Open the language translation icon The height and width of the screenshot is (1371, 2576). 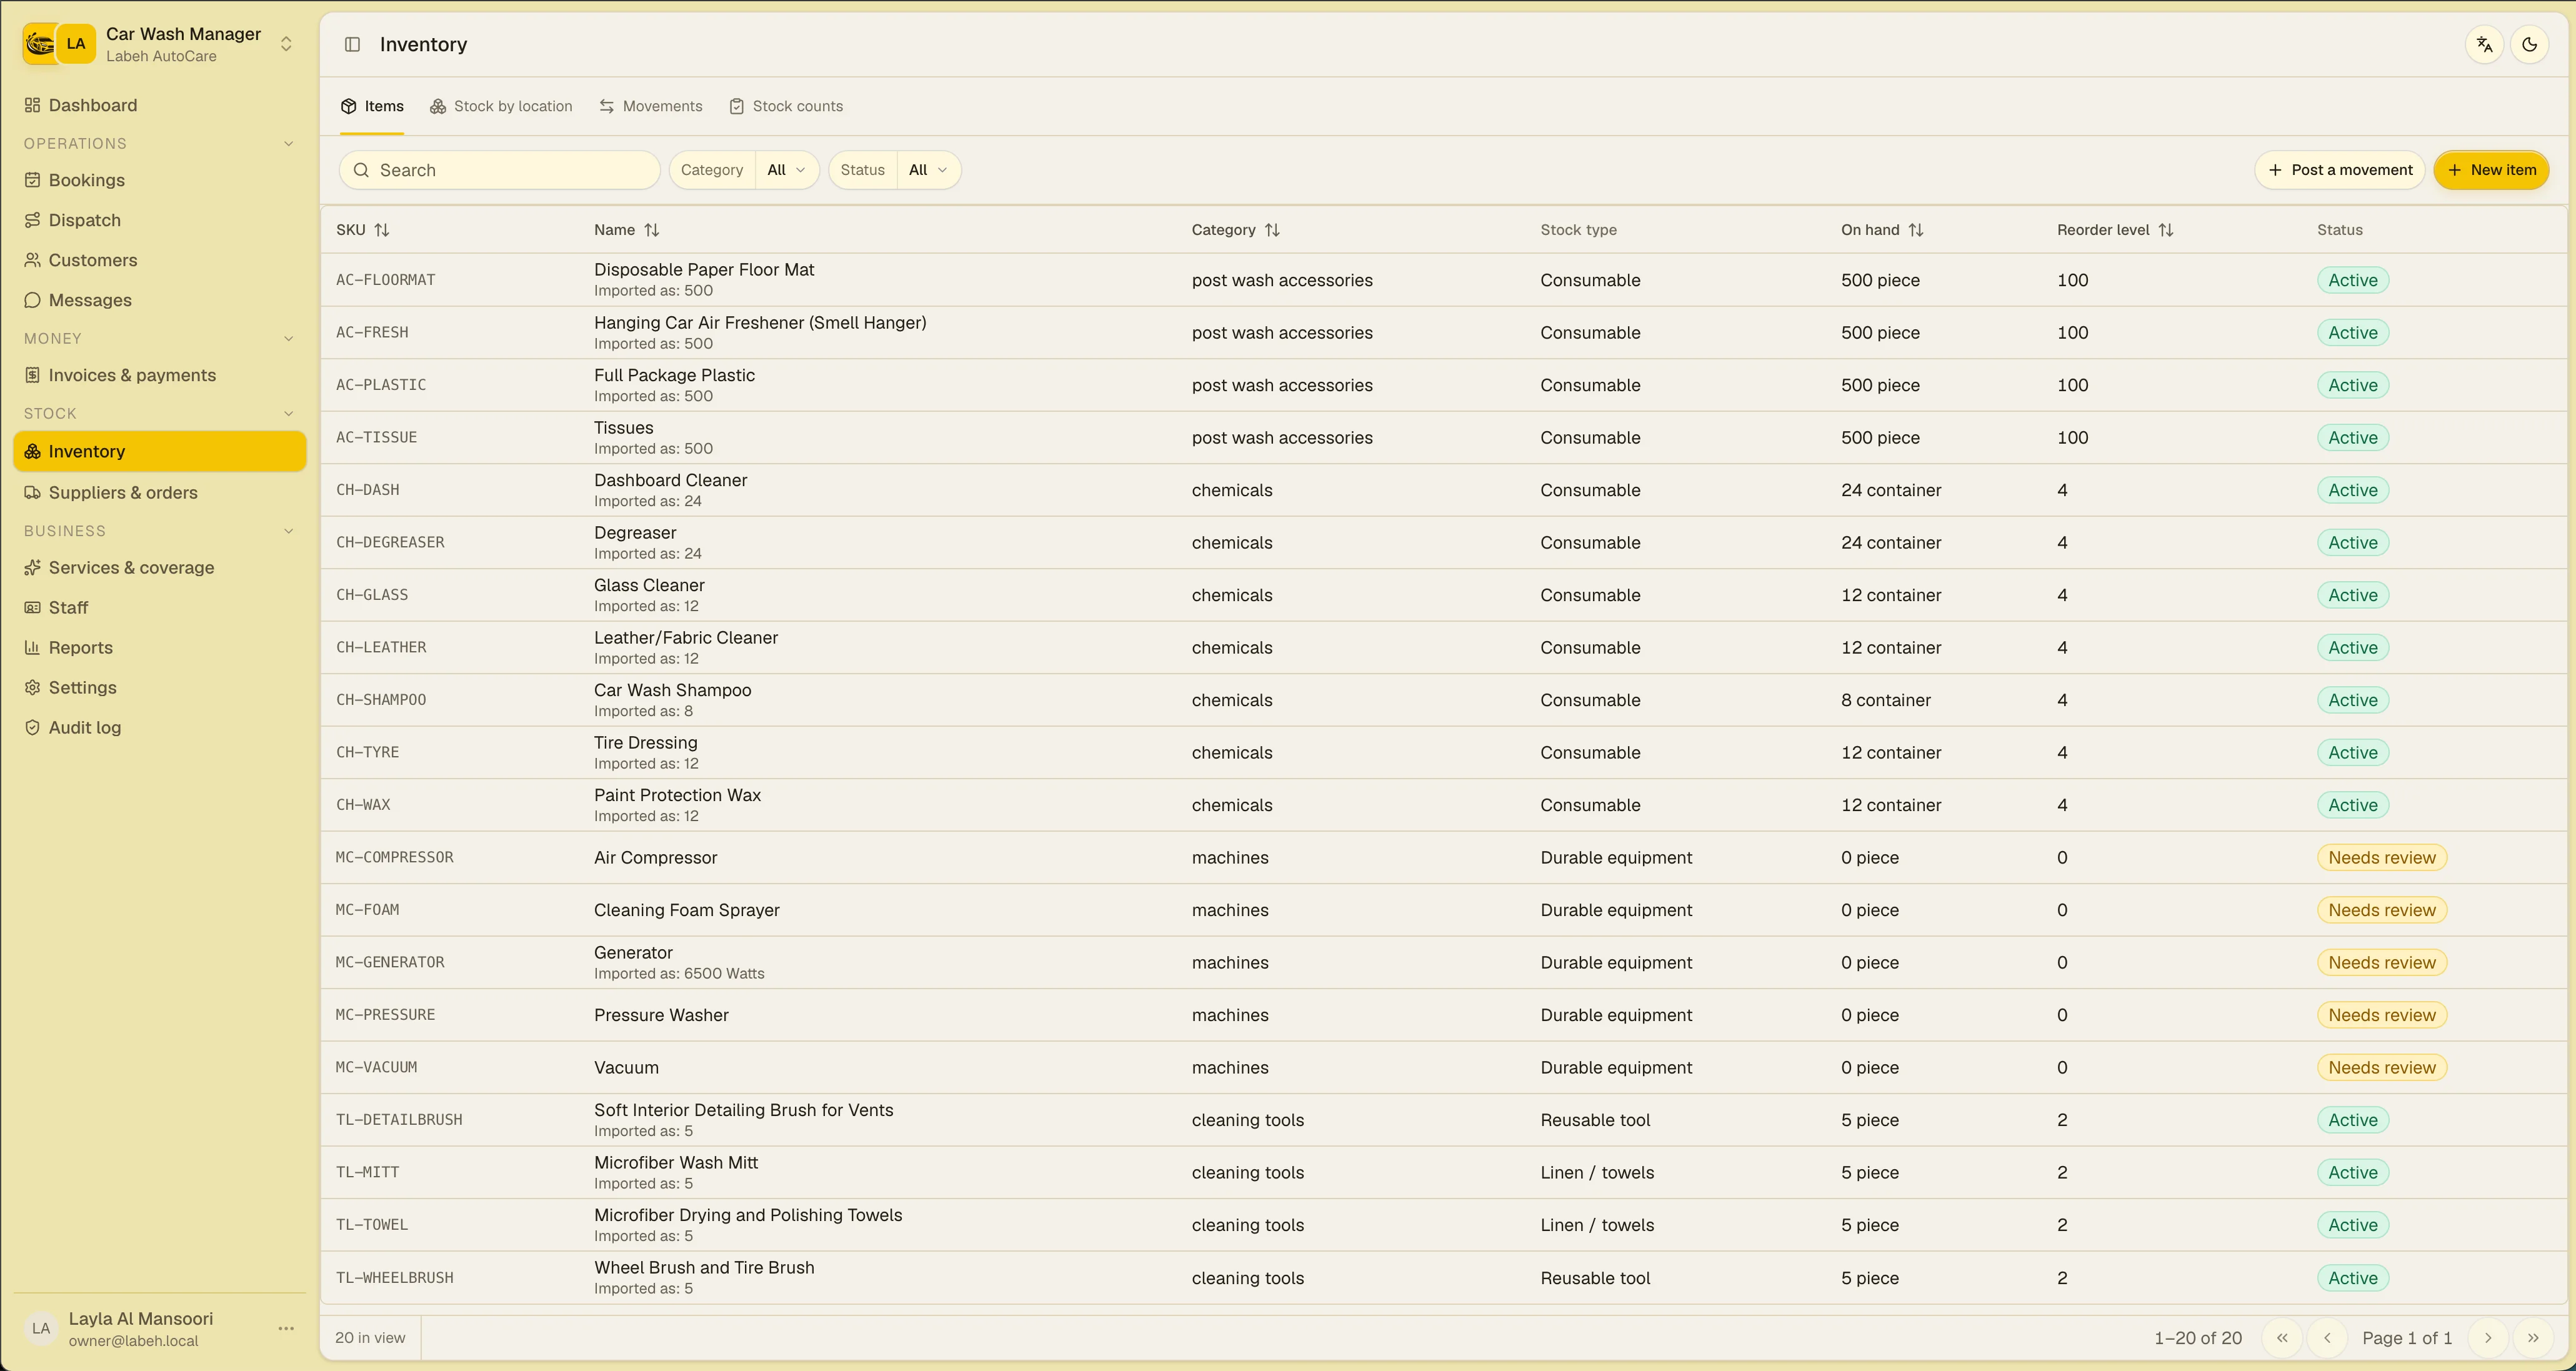click(x=2484, y=44)
